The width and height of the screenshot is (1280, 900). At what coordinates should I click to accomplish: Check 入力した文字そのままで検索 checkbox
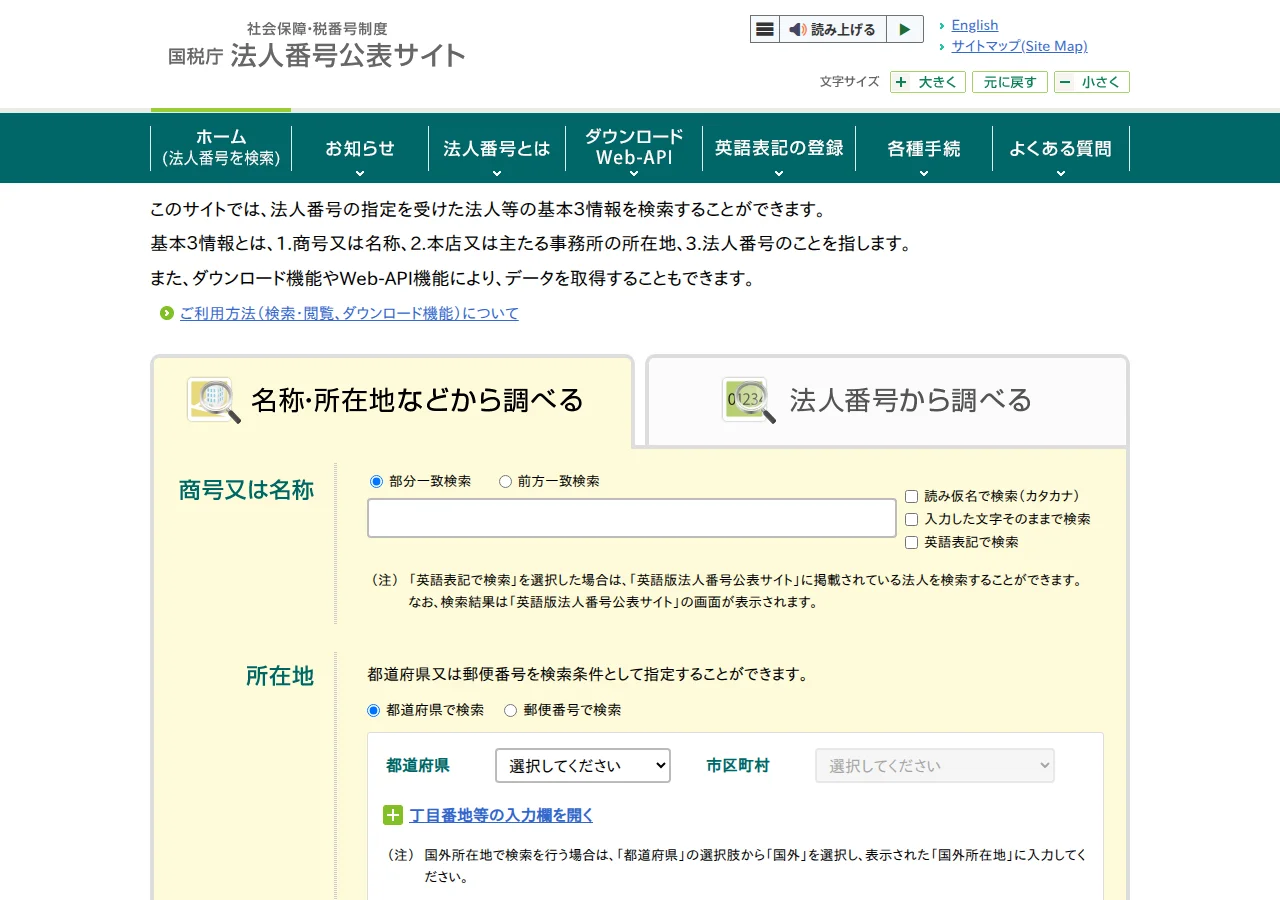click(911, 519)
